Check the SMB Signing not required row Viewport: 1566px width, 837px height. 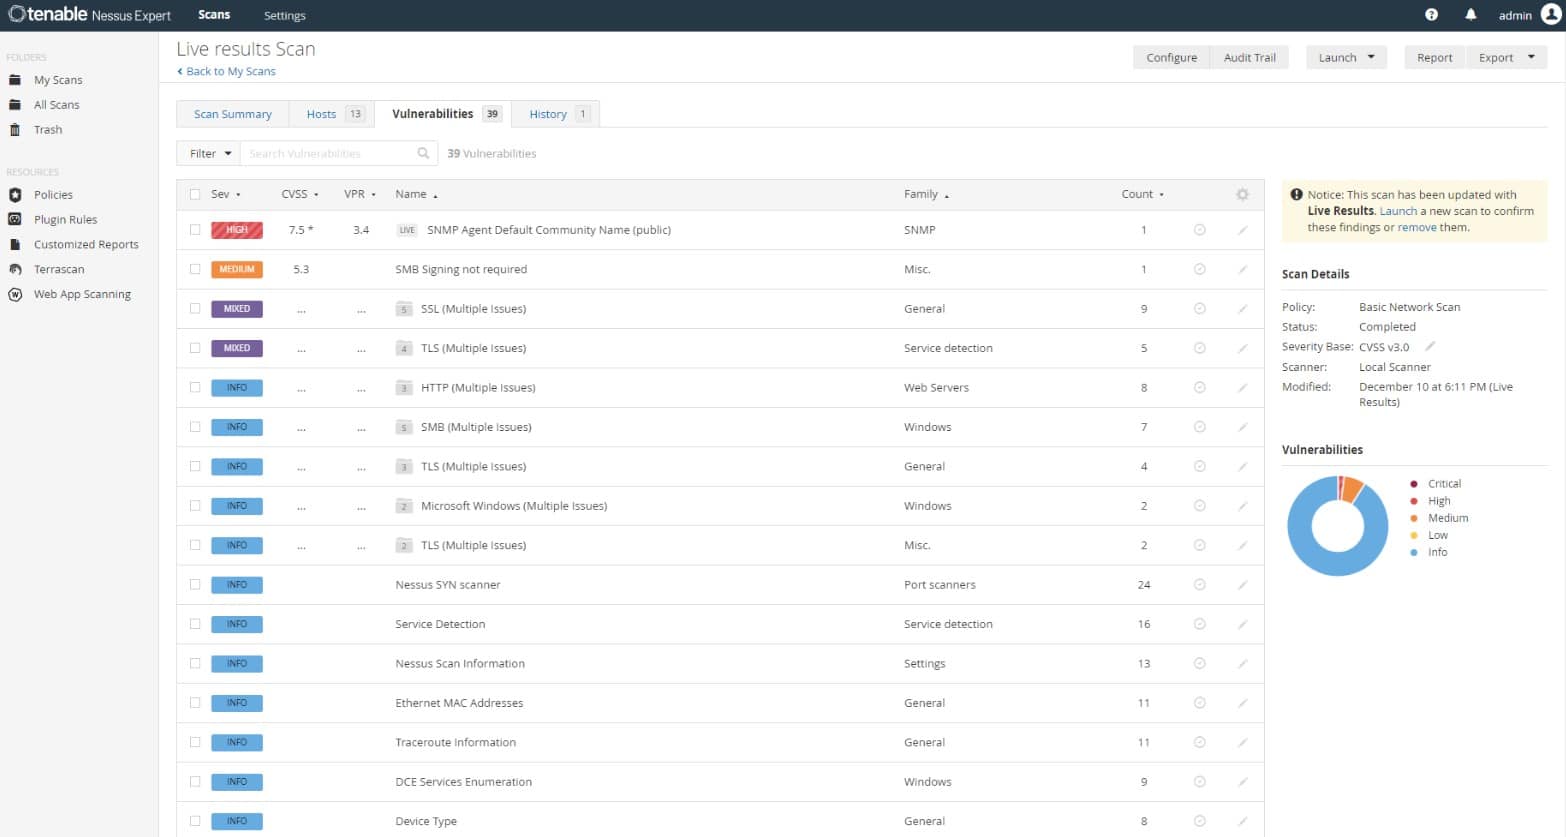coord(195,269)
